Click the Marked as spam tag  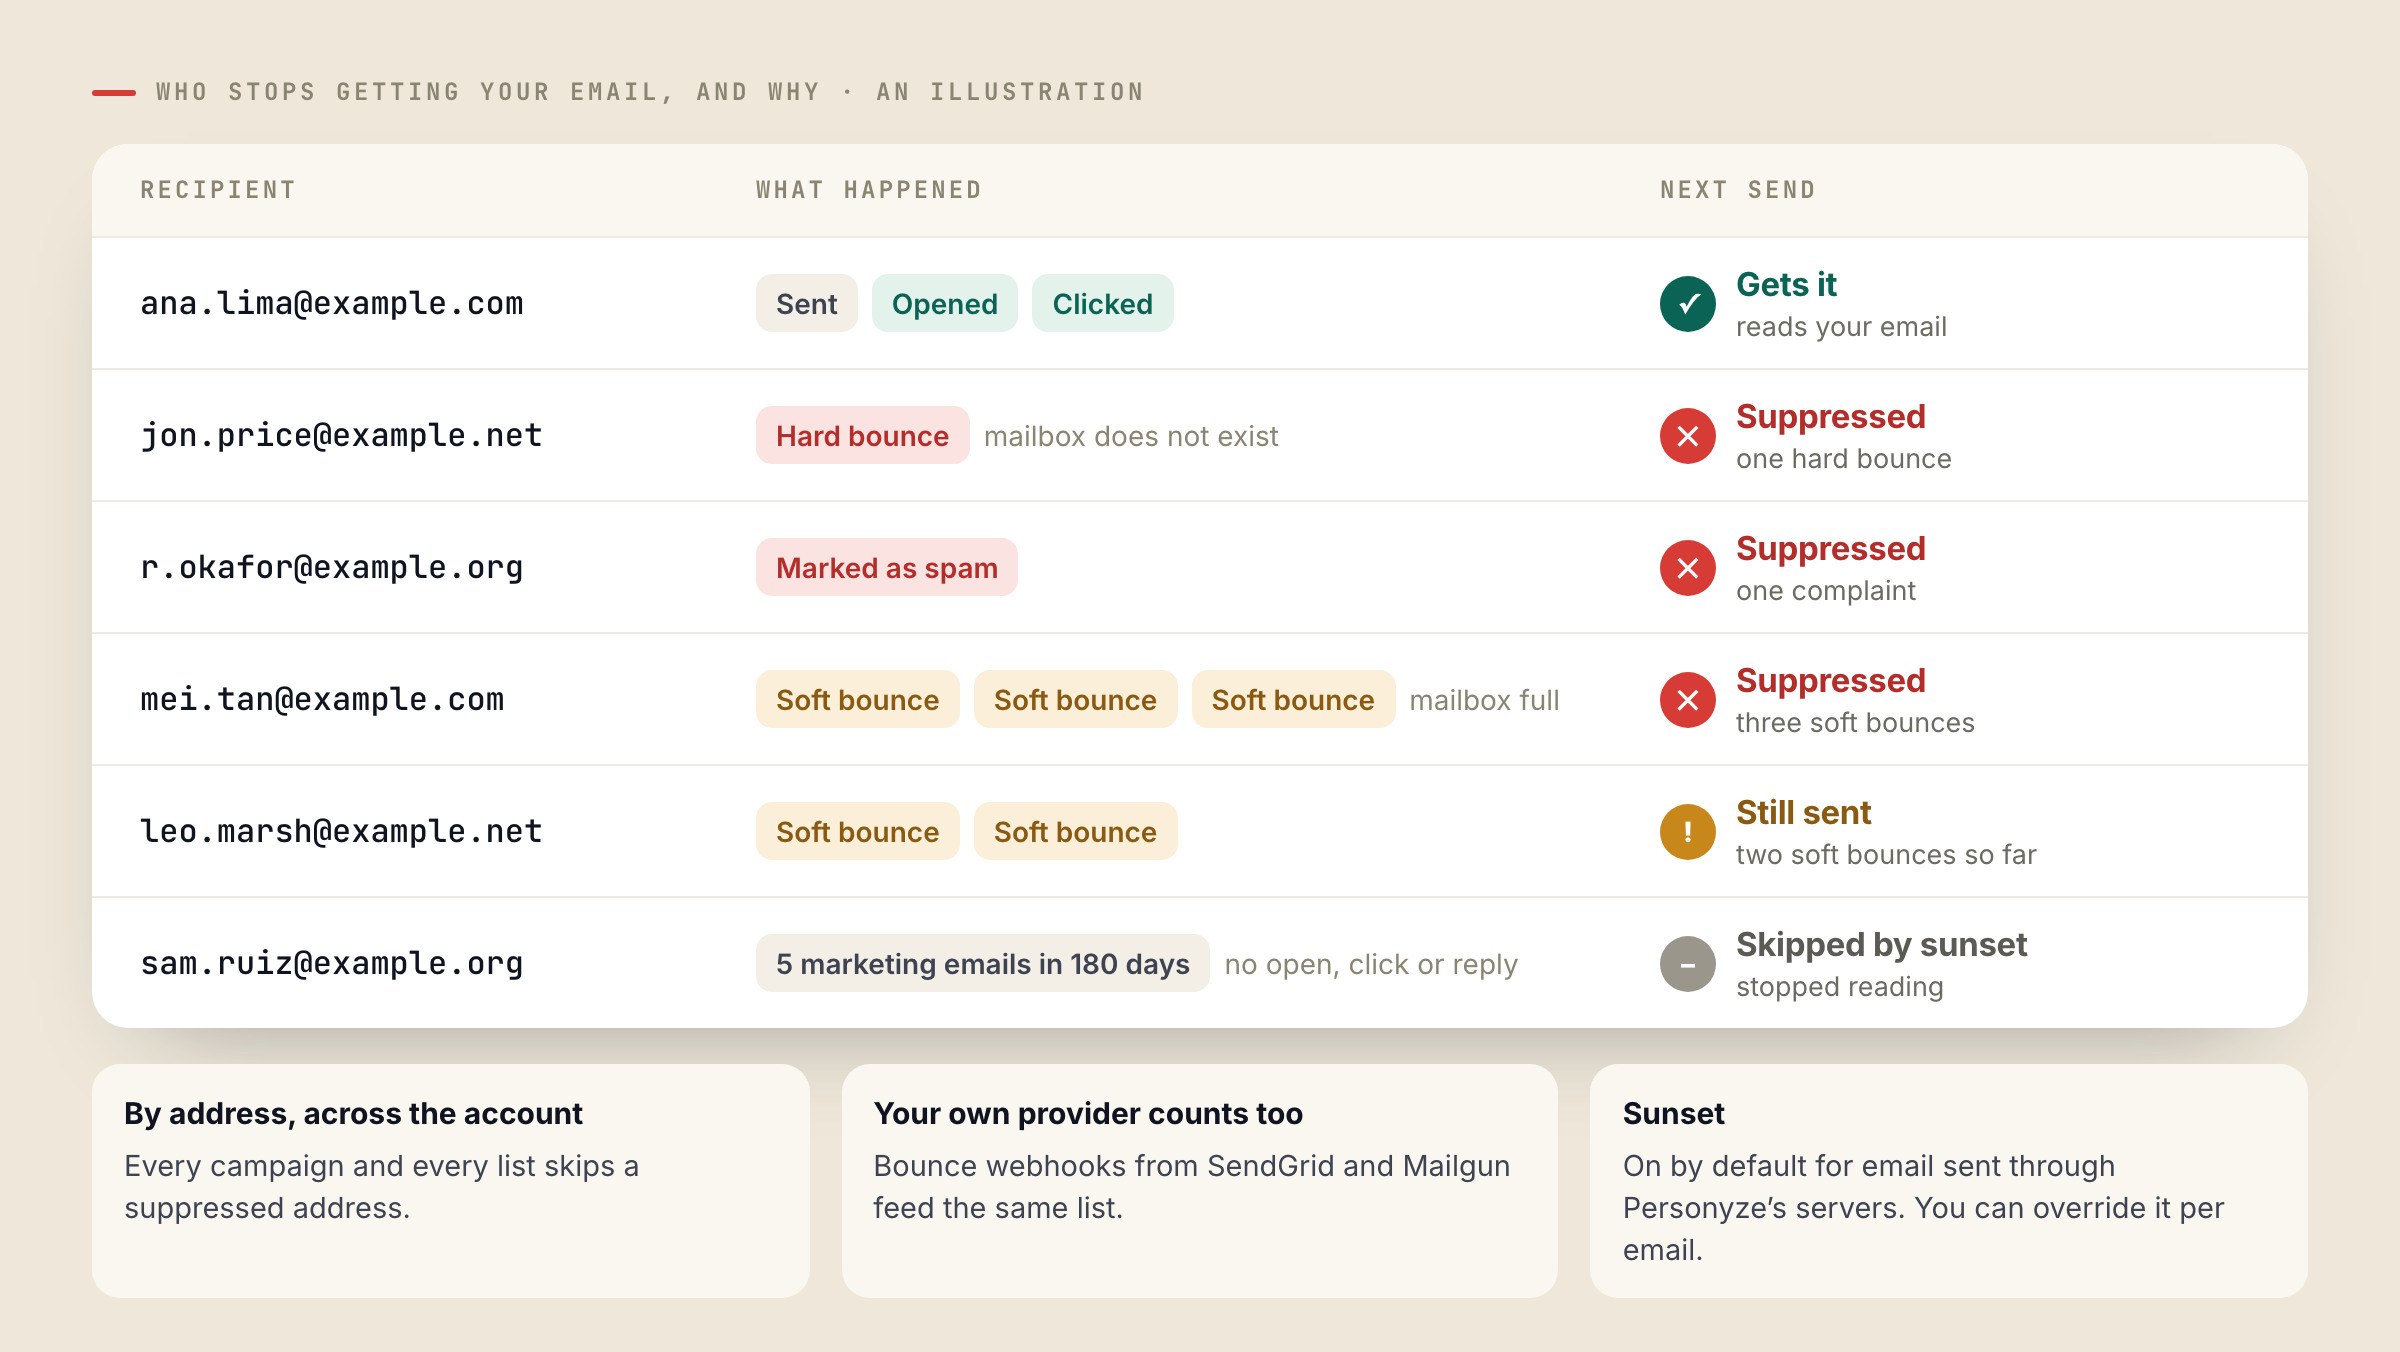pos(887,567)
